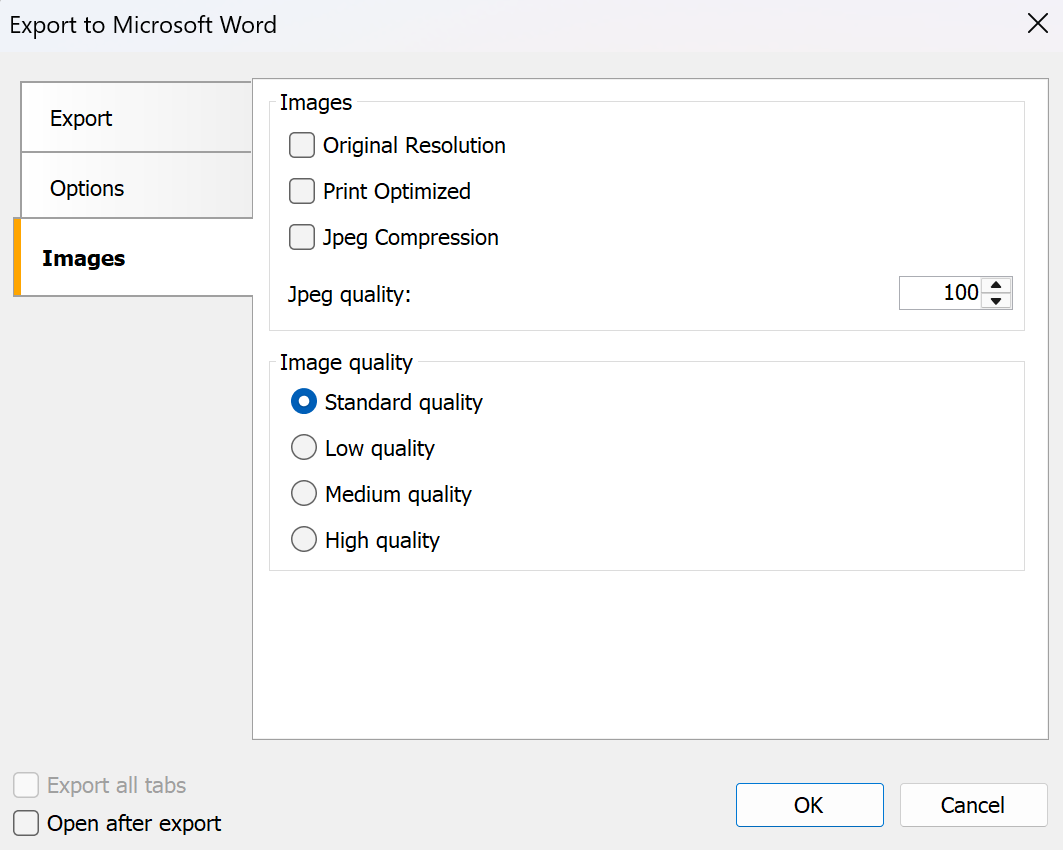Viewport: 1063px width, 850px height.
Task: Pick the Medium quality option
Action: 304,494
